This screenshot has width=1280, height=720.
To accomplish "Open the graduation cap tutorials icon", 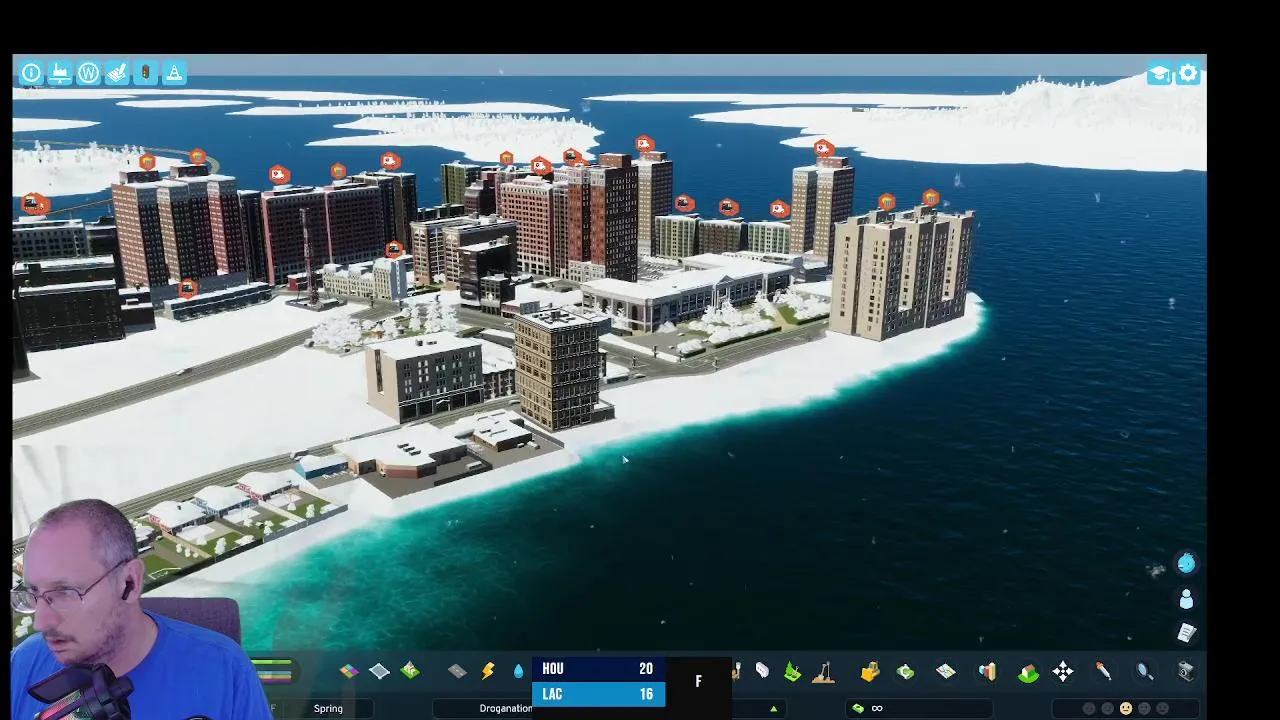I will click(x=1159, y=74).
